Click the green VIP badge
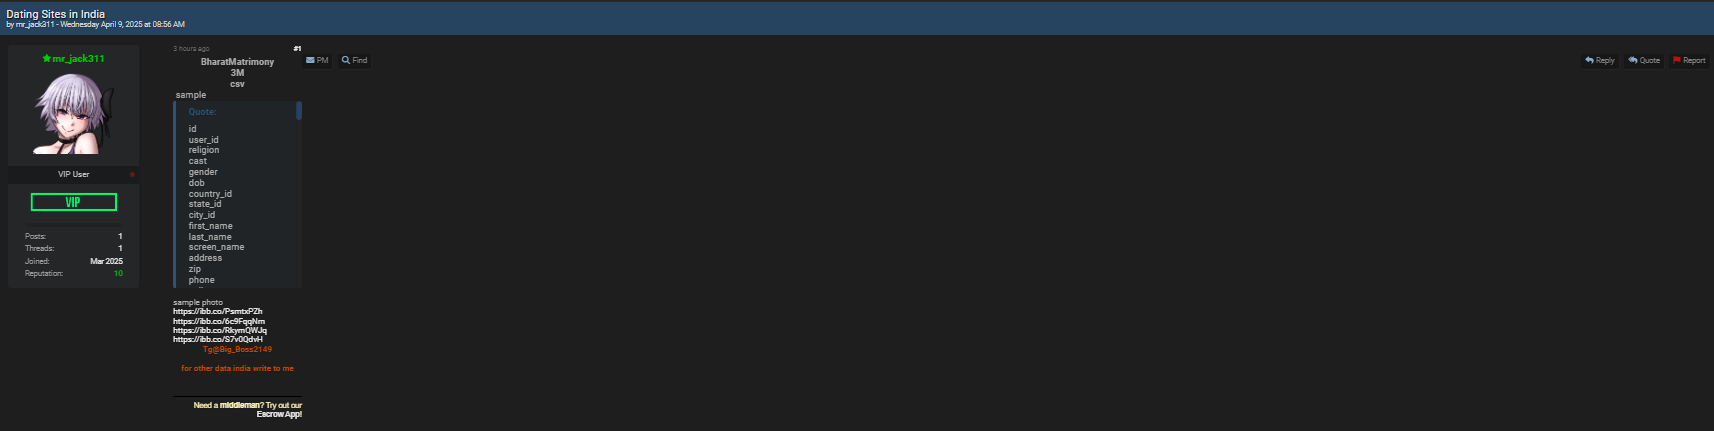The image size is (1714, 431). coord(74,202)
